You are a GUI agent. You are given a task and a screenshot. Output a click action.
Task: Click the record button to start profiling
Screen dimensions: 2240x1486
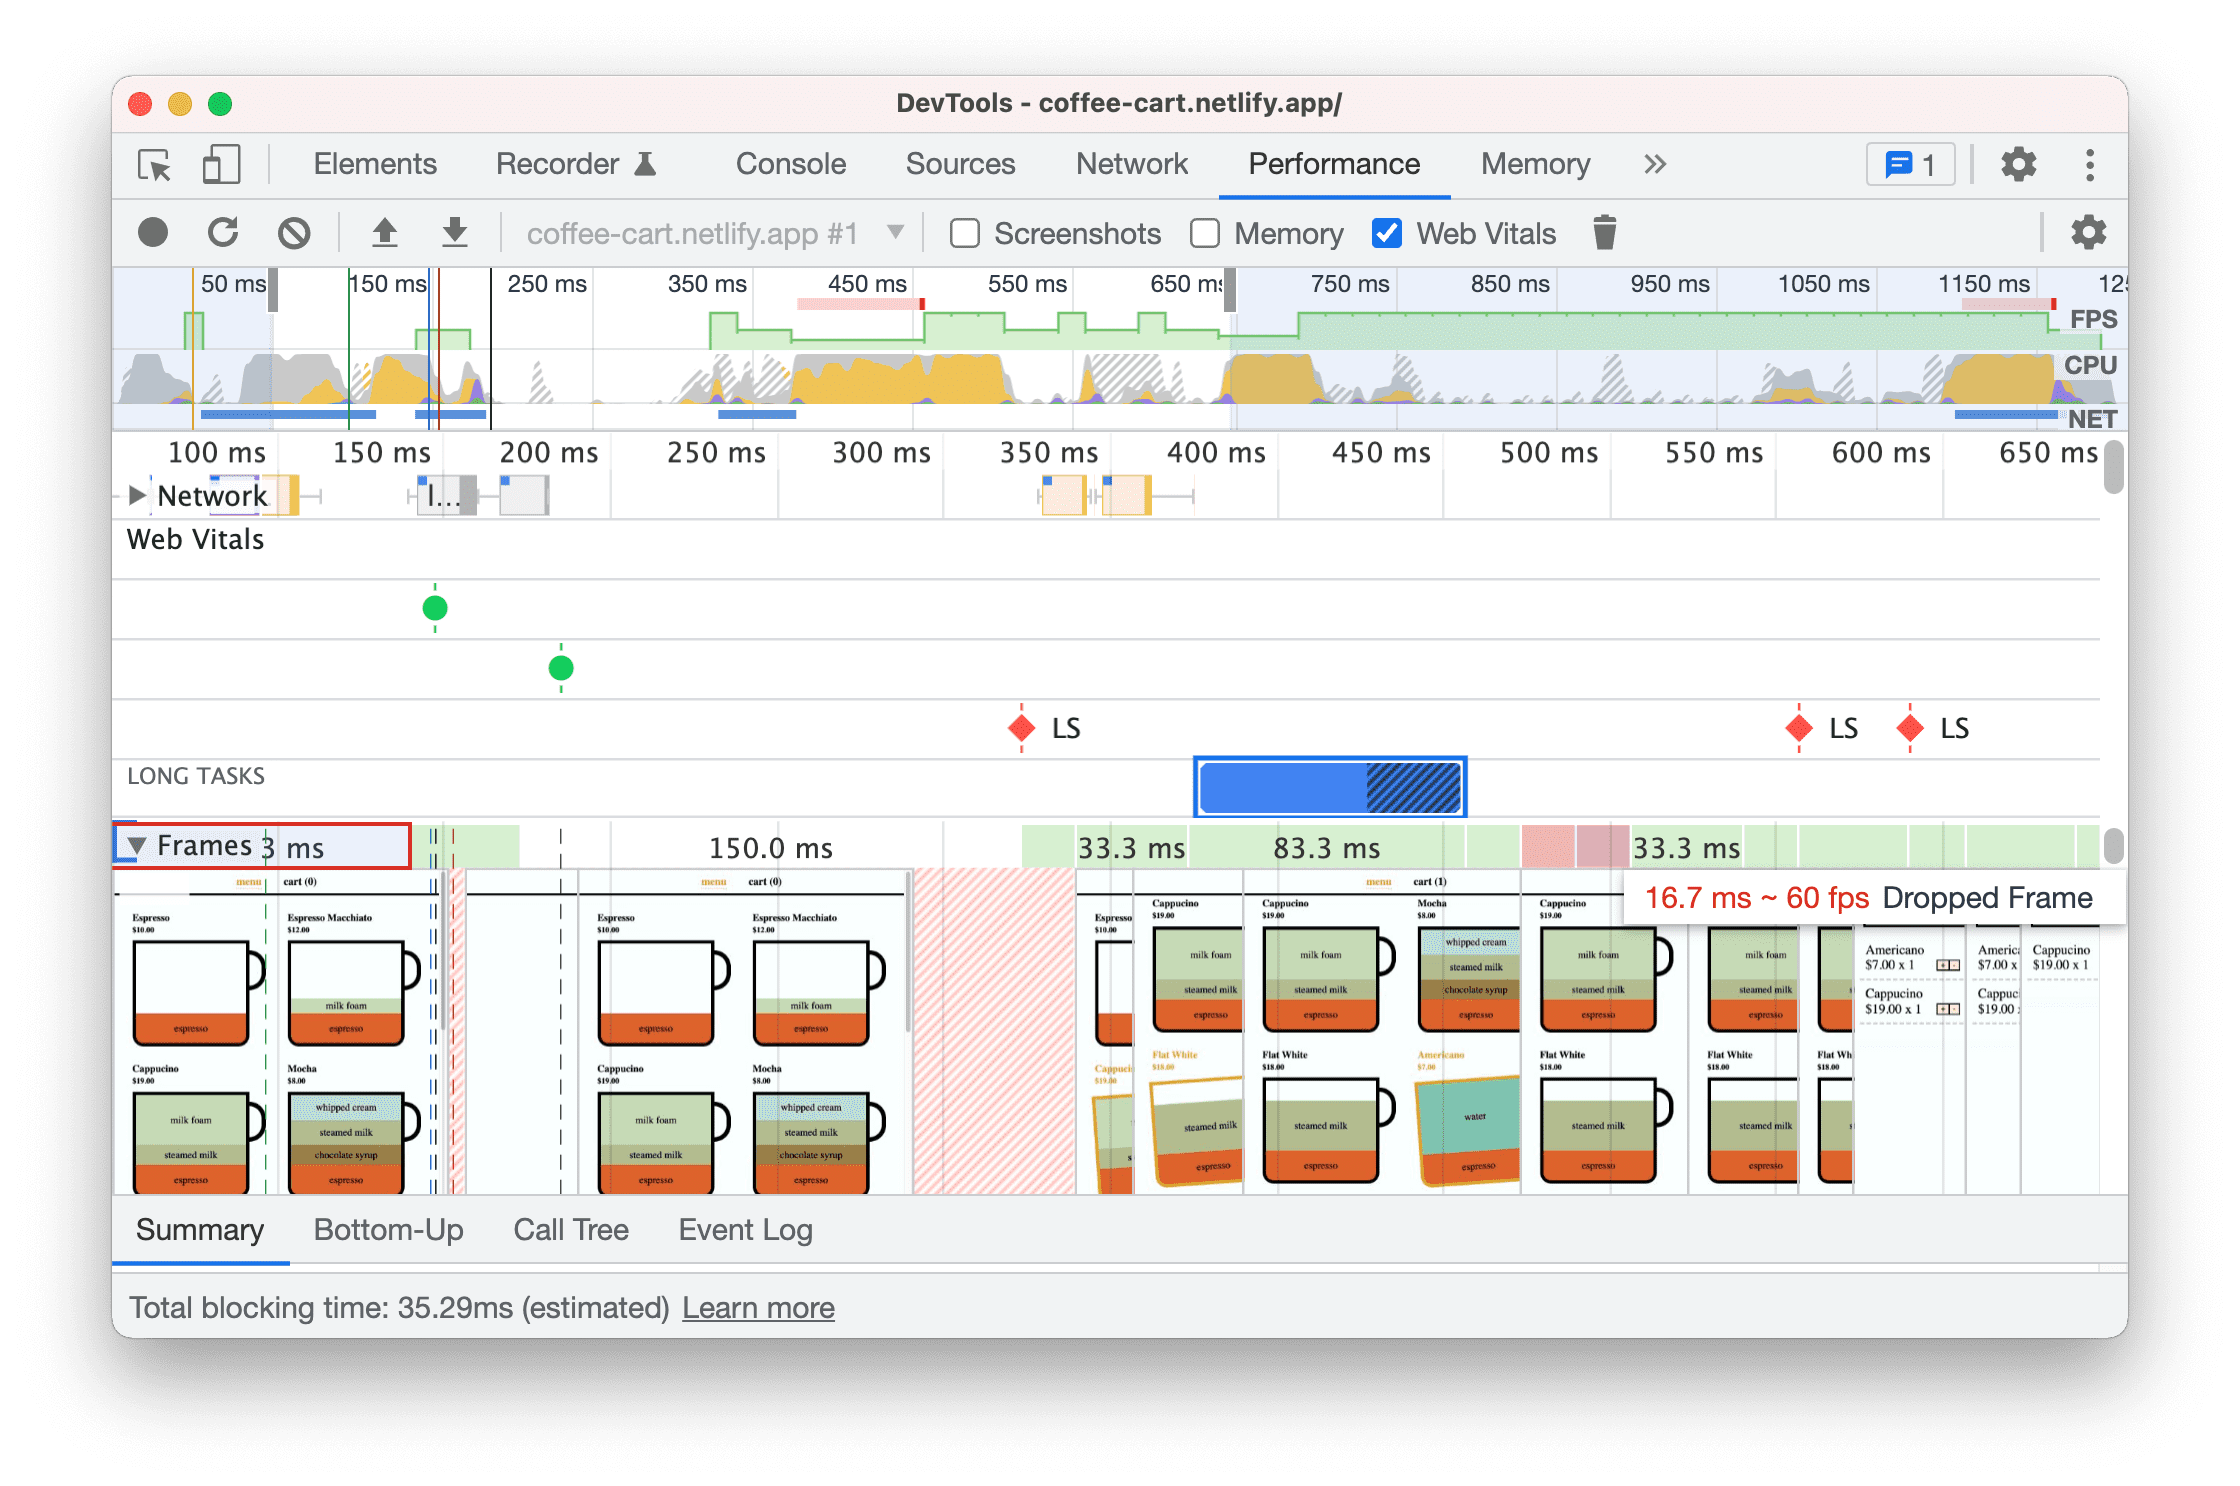pos(149,232)
